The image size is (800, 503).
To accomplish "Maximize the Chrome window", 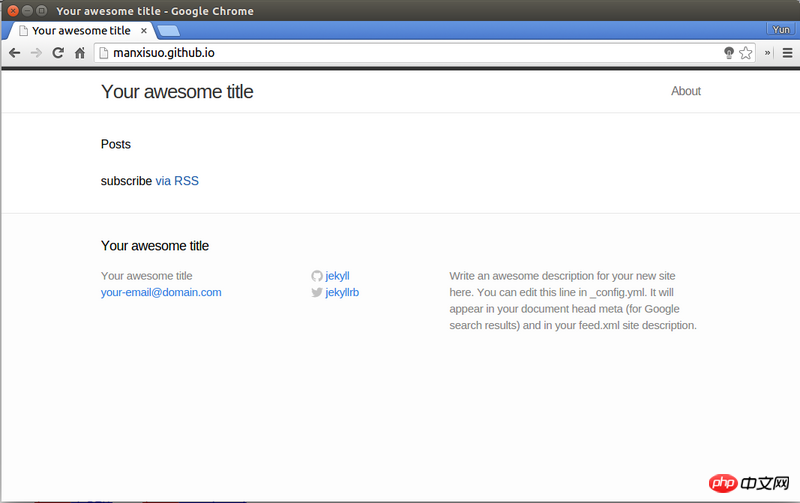I will point(42,11).
